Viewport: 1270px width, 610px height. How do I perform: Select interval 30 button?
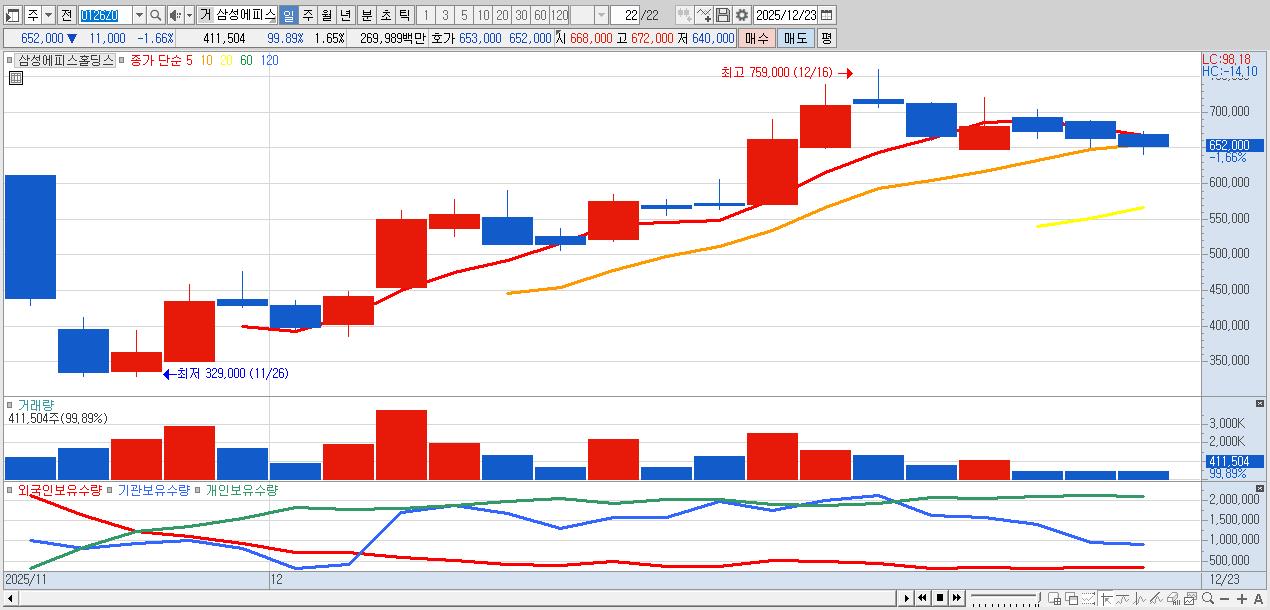coord(519,15)
